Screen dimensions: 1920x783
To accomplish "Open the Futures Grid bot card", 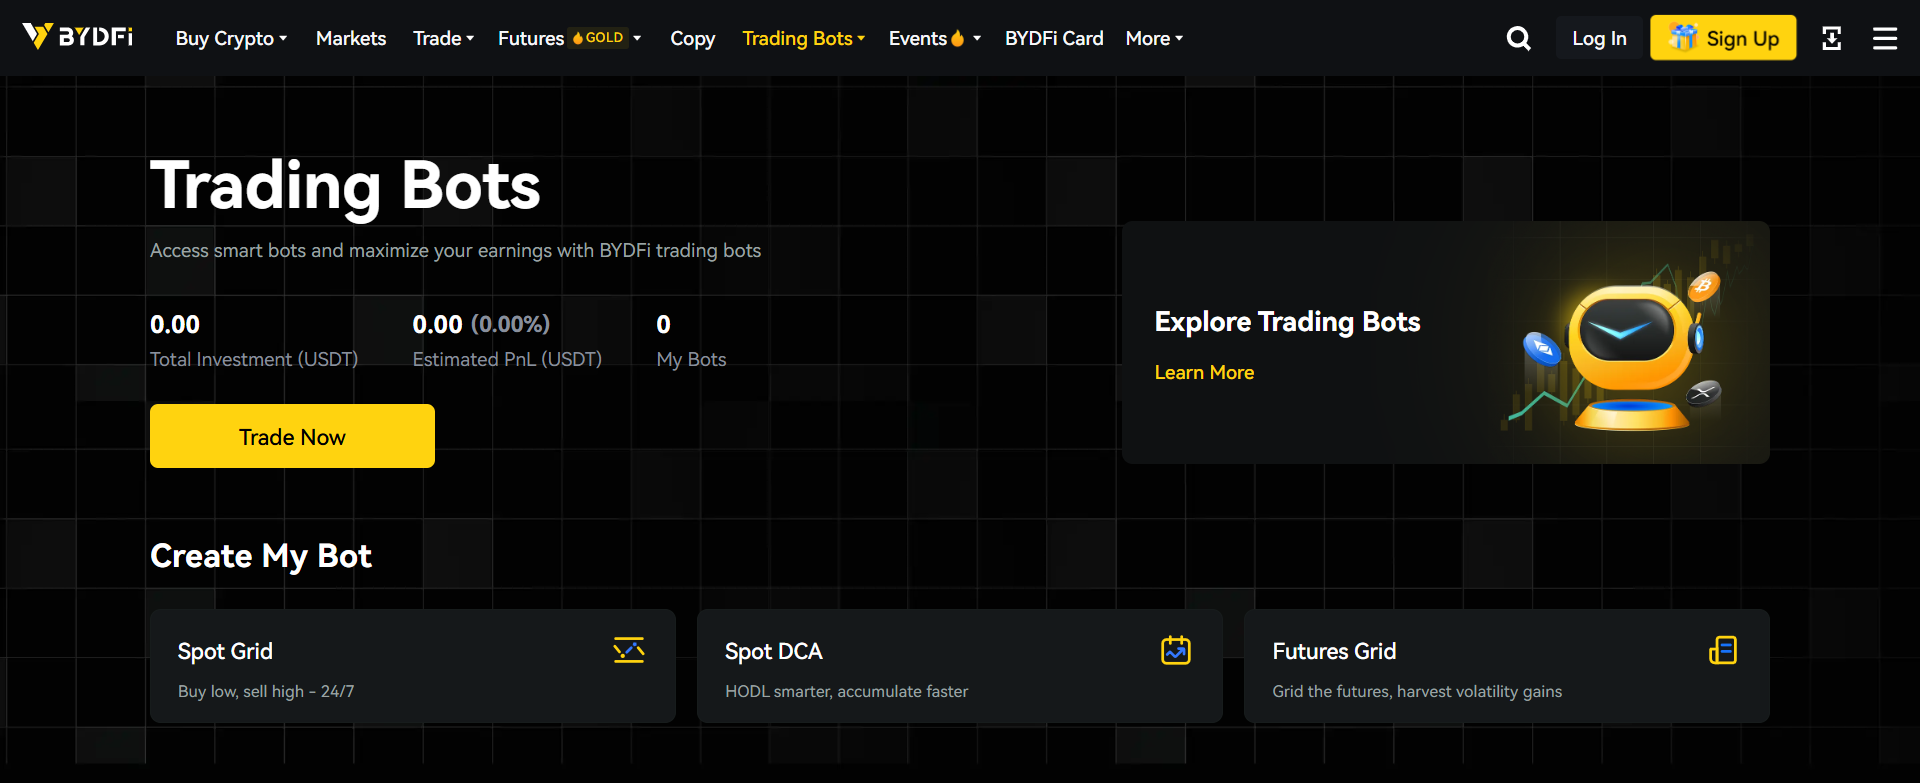I will (1507, 666).
